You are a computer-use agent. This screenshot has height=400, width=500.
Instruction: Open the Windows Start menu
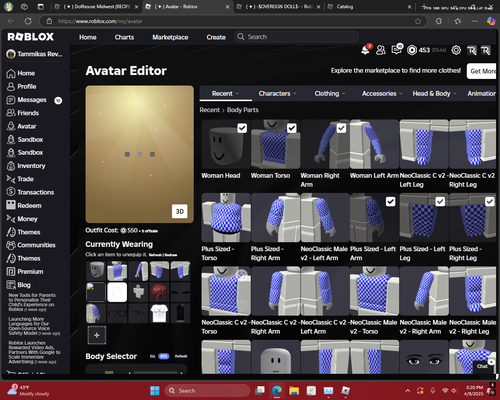click(155, 391)
